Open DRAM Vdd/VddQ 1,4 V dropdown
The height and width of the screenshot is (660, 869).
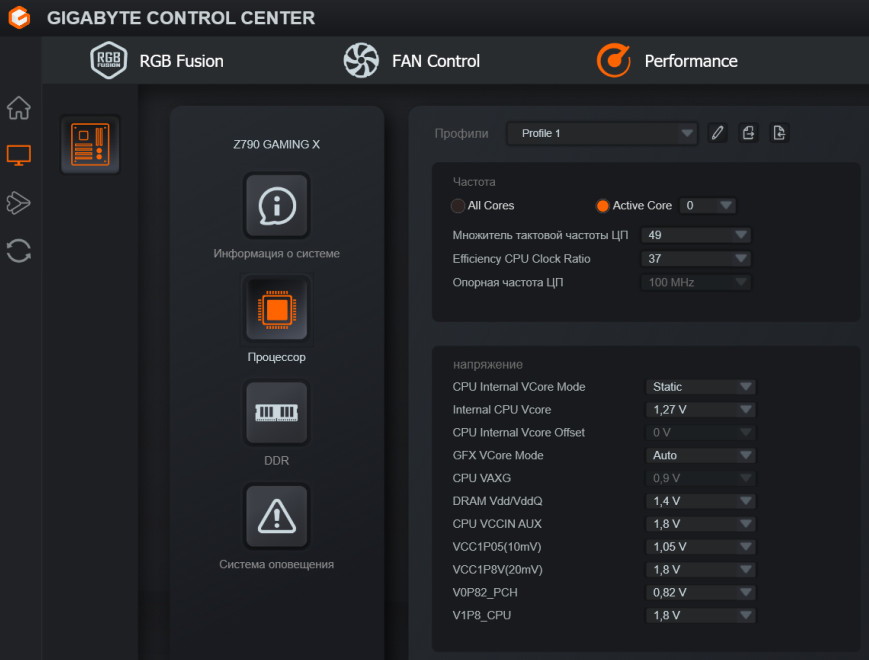point(701,501)
